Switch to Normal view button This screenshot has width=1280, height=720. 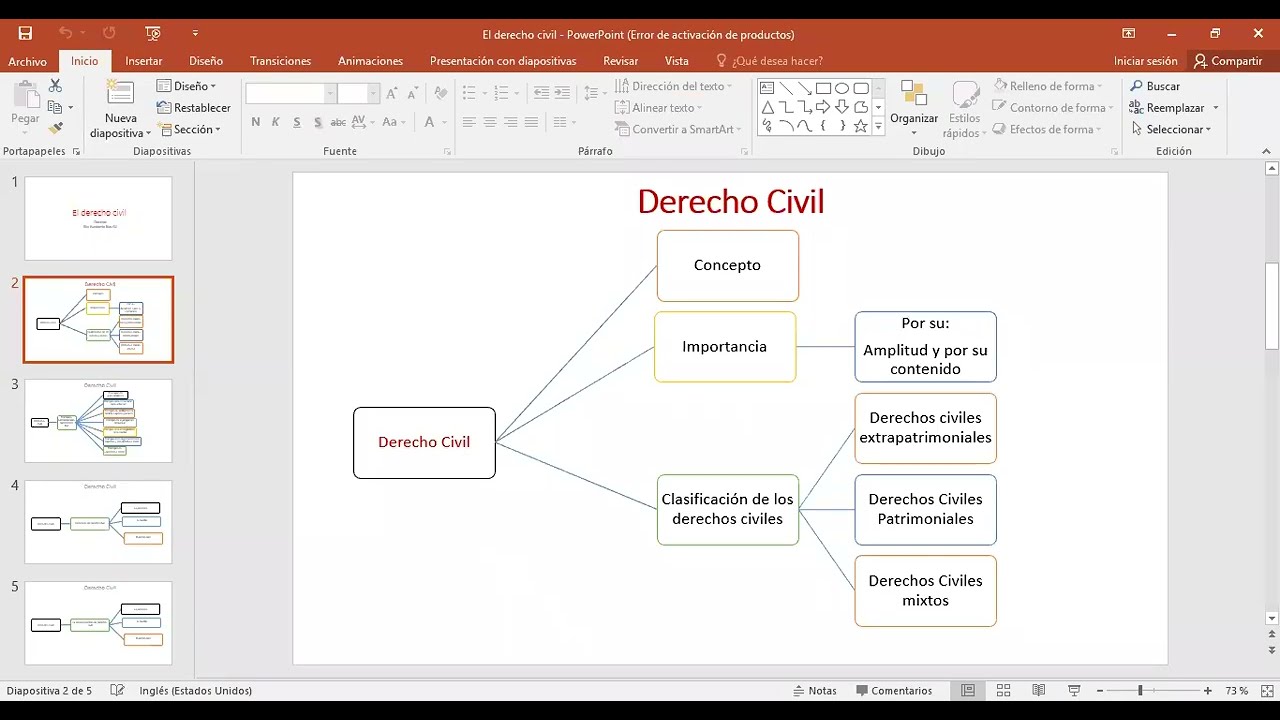[968, 691]
